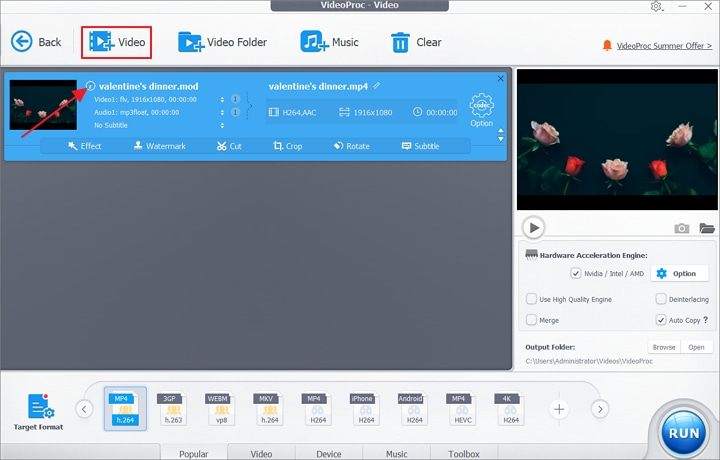The height and width of the screenshot is (460, 720).
Task: Select Android H264 format preset
Action: (x=414, y=409)
